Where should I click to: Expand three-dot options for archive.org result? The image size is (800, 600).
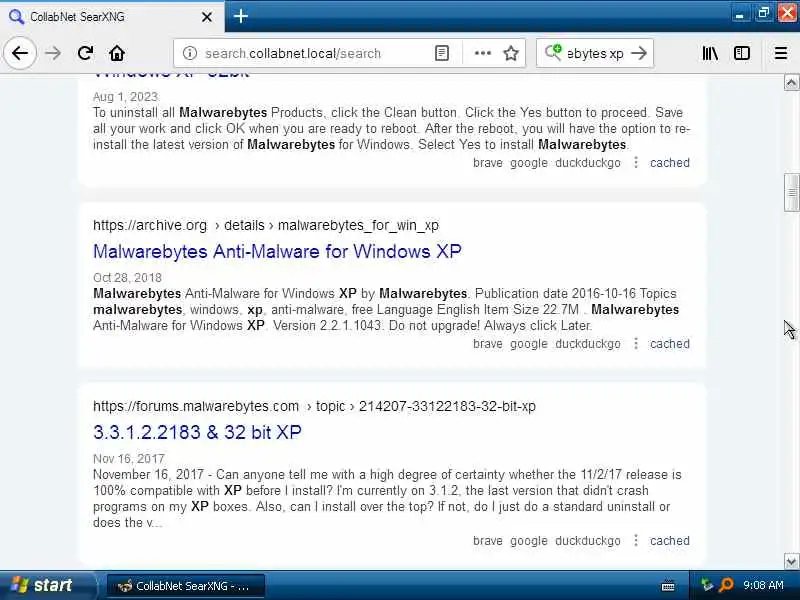click(636, 344)
